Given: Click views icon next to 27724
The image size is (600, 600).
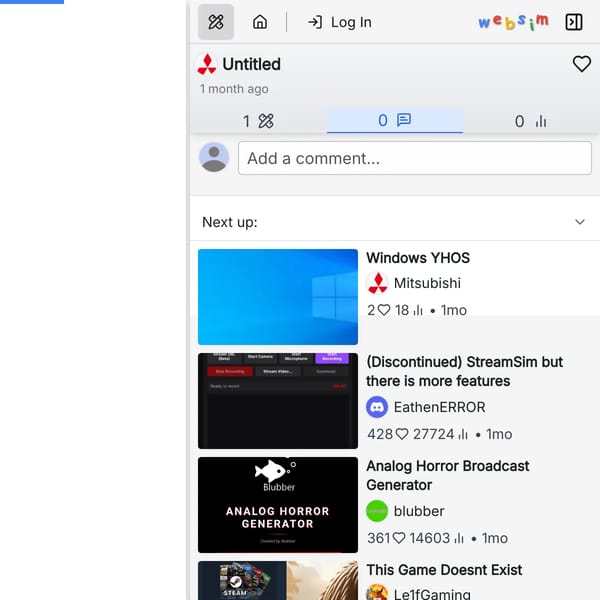Looking at the screenshot, I should 463,434.
